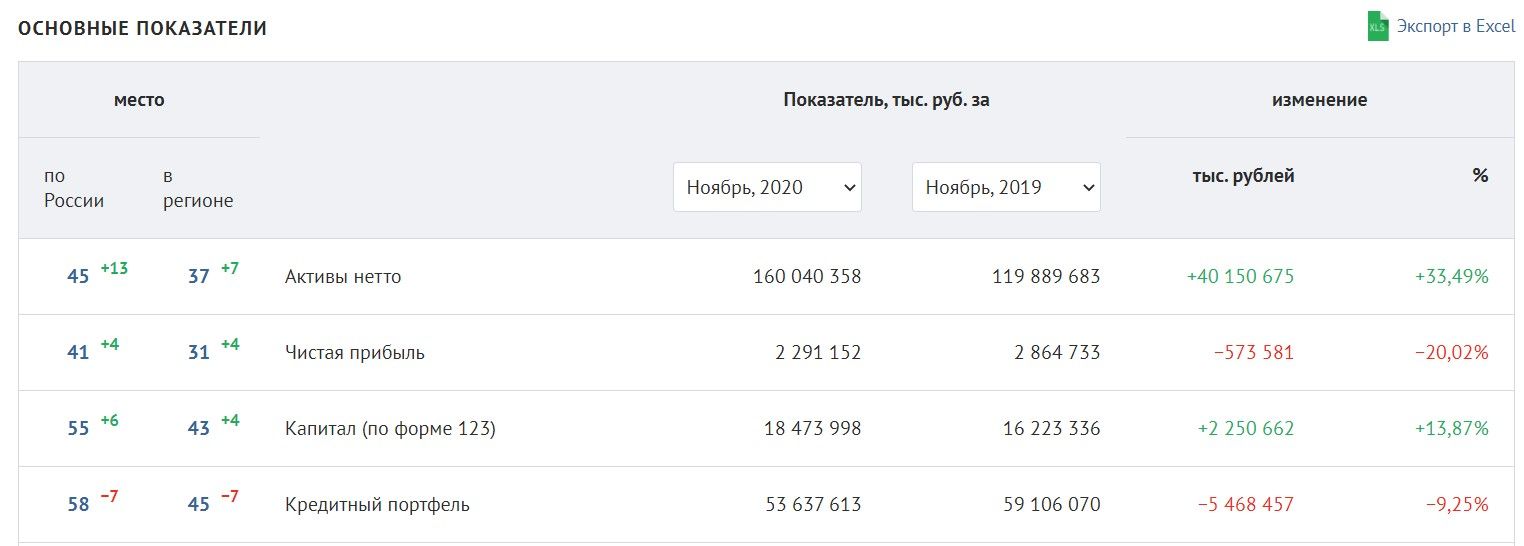
Task: Click the ОСНОВНЫЕ ПОКАЗАТЕЛИ heading
Action: click(x=142, y=28)
